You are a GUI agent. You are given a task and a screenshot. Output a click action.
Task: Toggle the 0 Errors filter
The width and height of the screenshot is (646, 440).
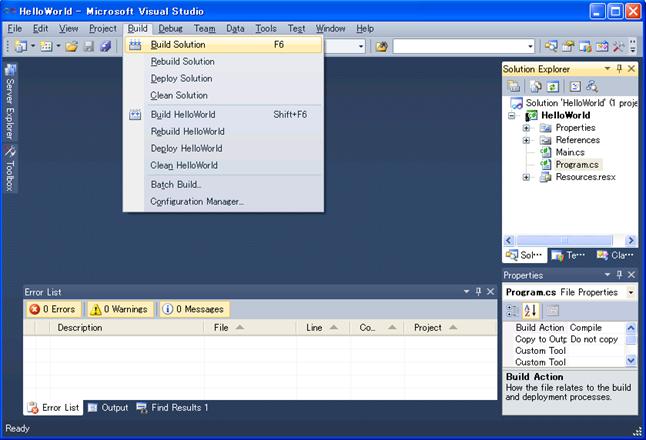click(54, 309)
